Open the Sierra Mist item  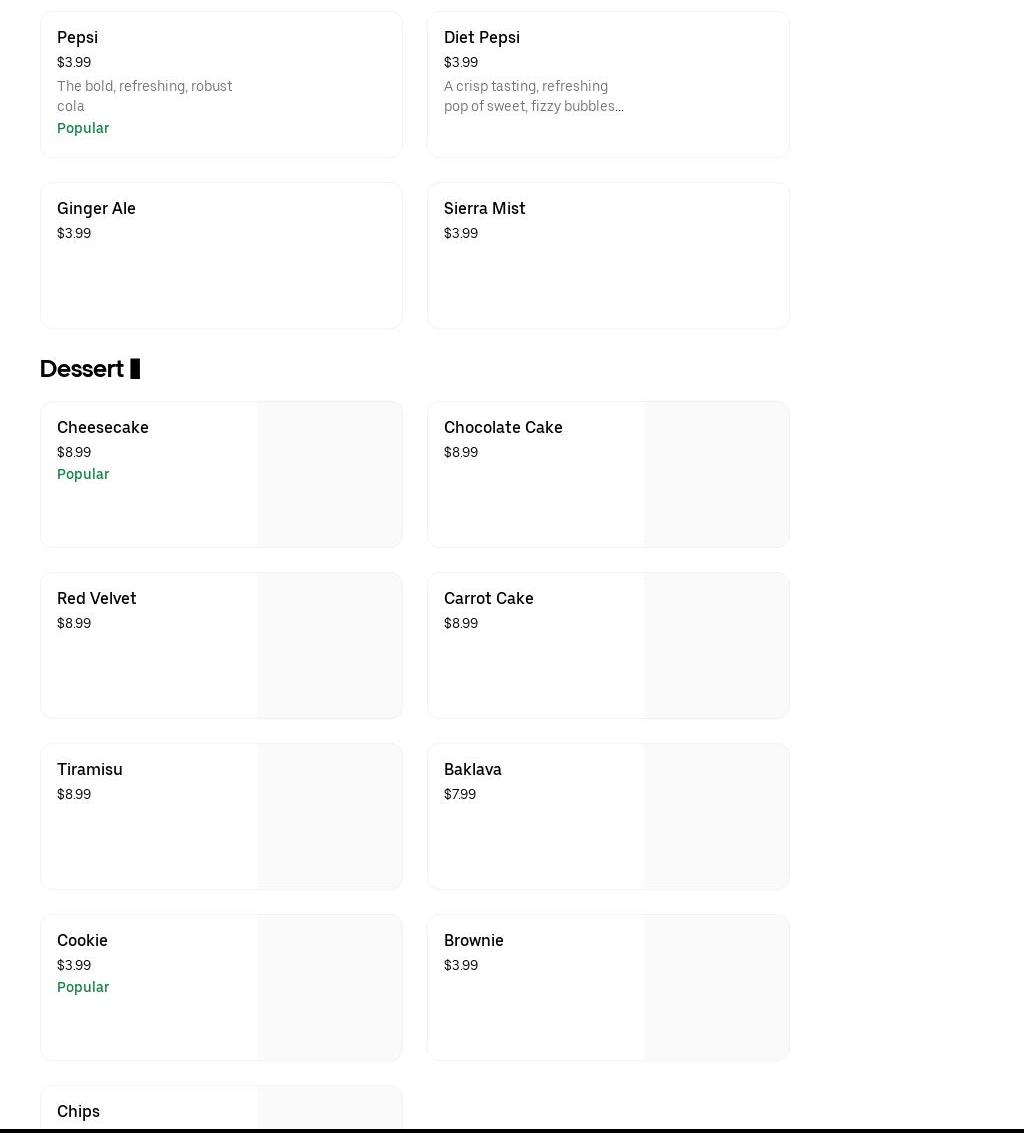pyautogui.click(x=485, y=209)
